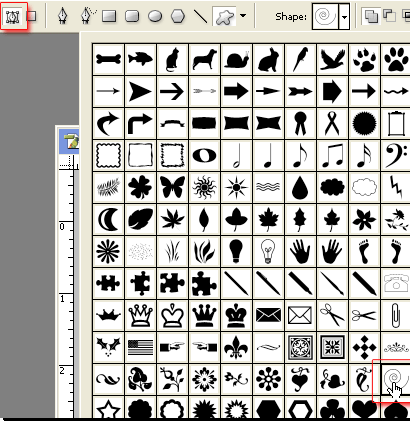
Task: Choose Subtract from shape area icon
Action: click(x=389, y=16)
